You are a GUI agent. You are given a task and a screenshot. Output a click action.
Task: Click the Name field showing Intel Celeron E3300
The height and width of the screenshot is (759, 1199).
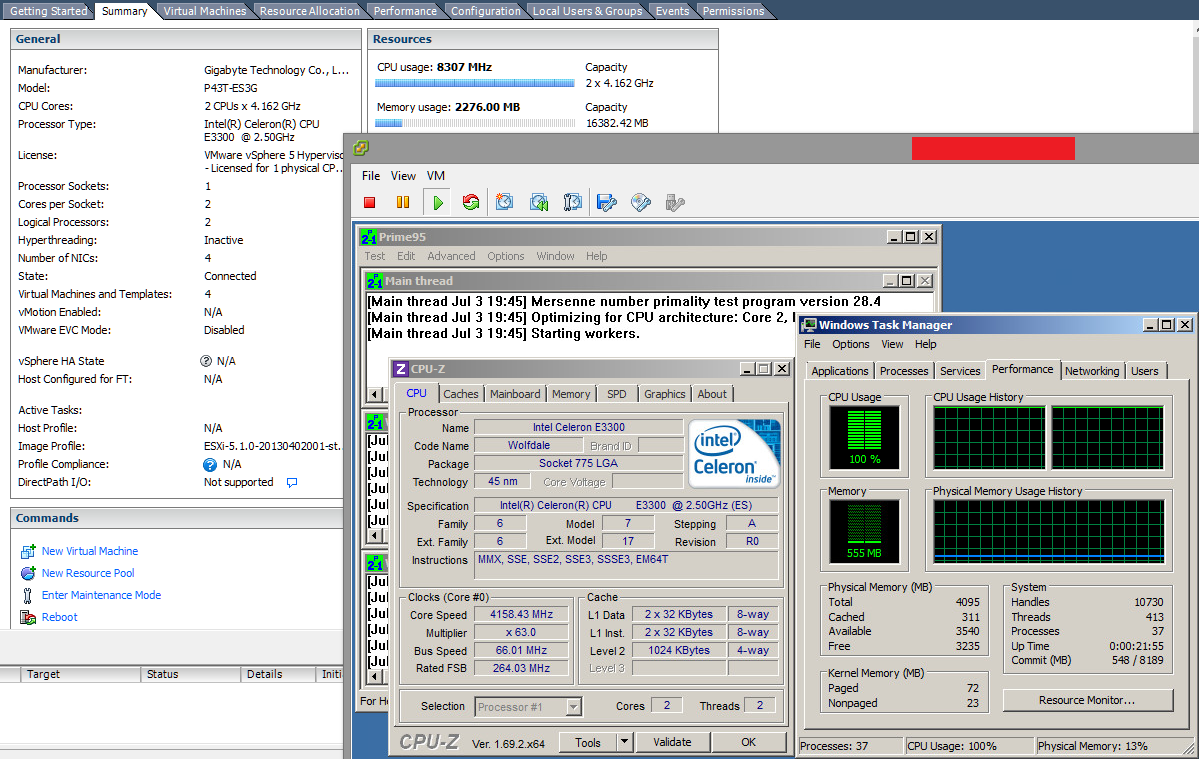click(579, 427)
